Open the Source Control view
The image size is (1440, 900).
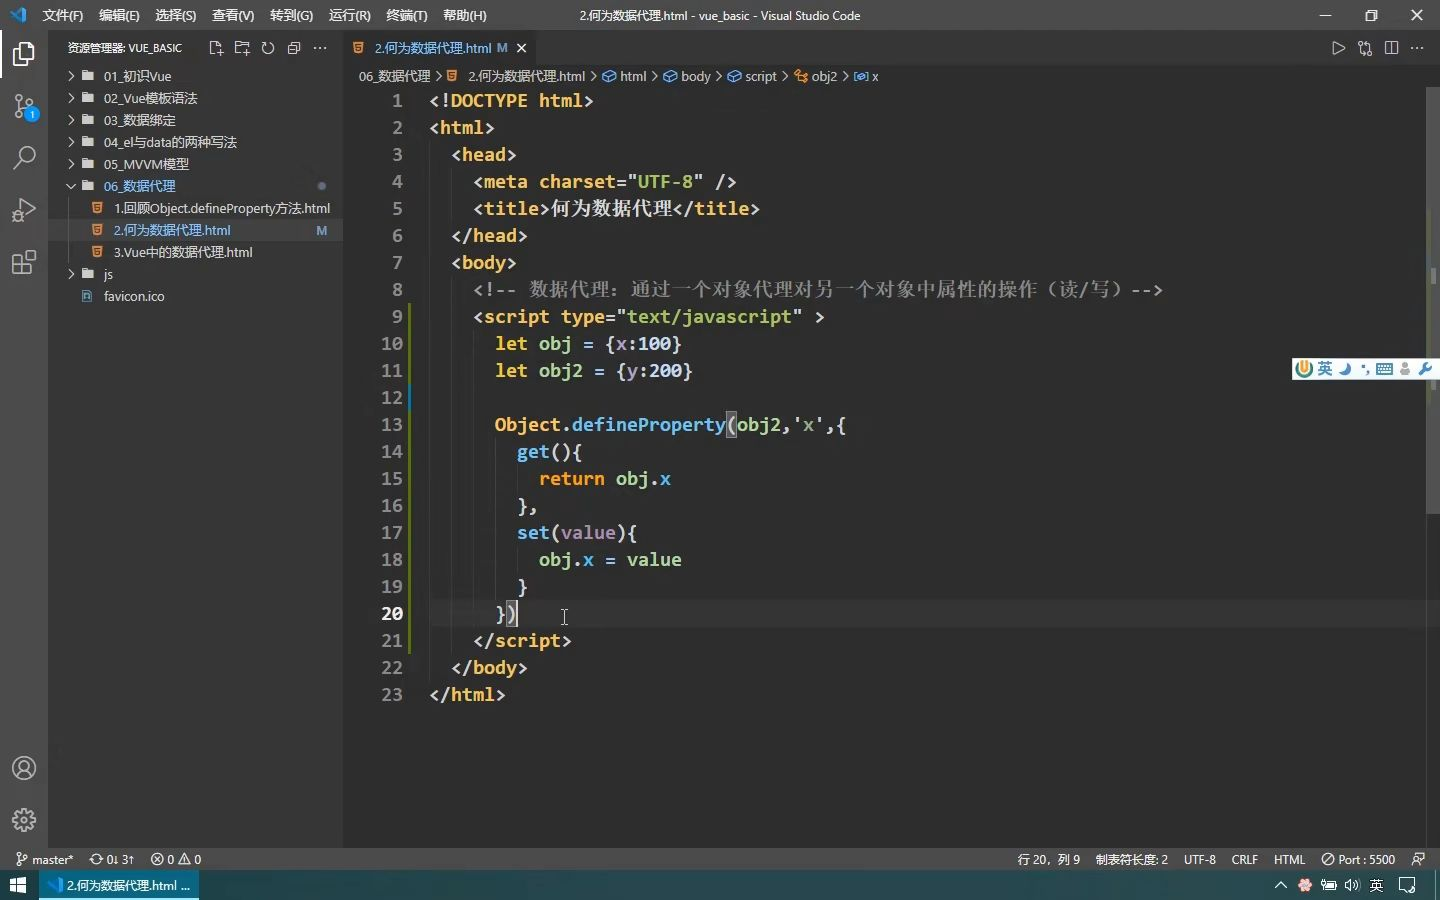[x=24, y=106]
